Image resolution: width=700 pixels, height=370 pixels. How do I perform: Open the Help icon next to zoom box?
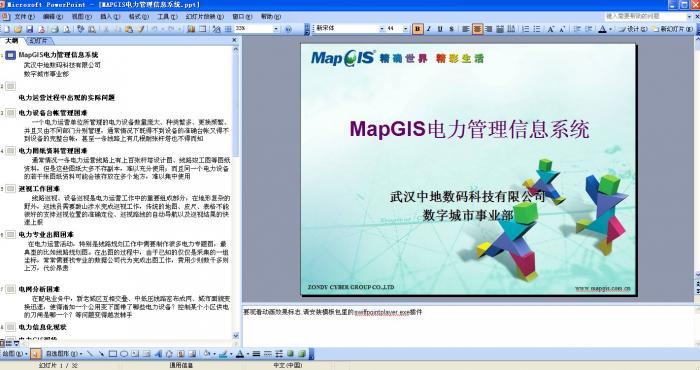pyautogui.click(x=288, y=29)
